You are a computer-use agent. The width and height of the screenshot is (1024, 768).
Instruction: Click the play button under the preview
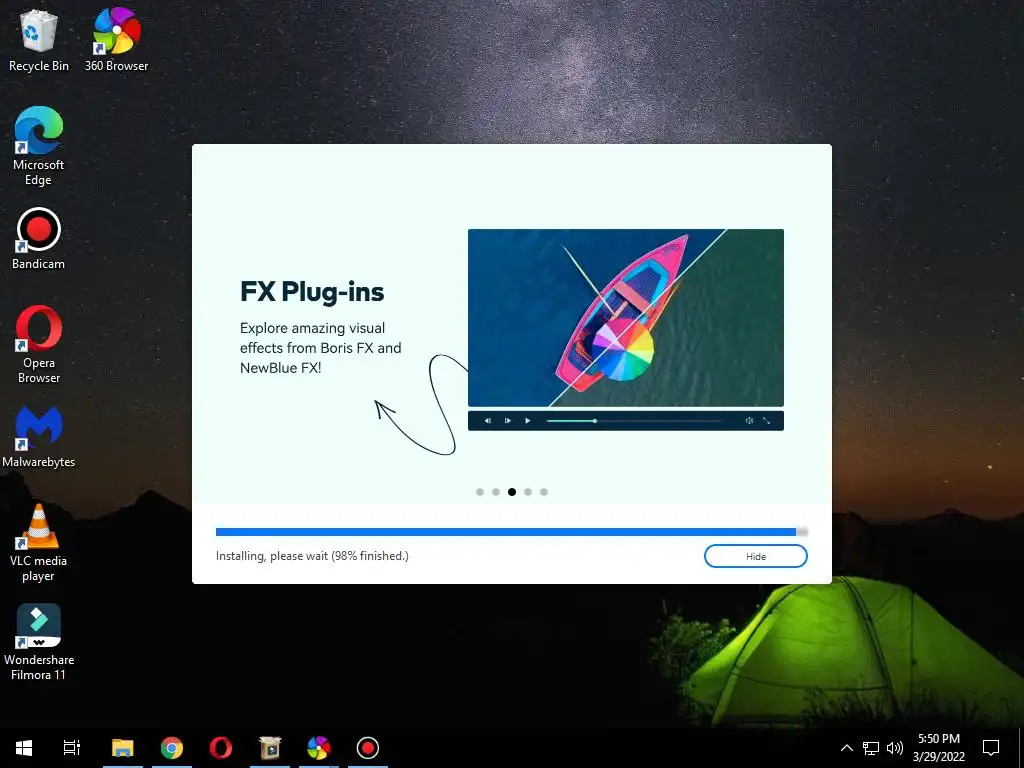point(528,421)
